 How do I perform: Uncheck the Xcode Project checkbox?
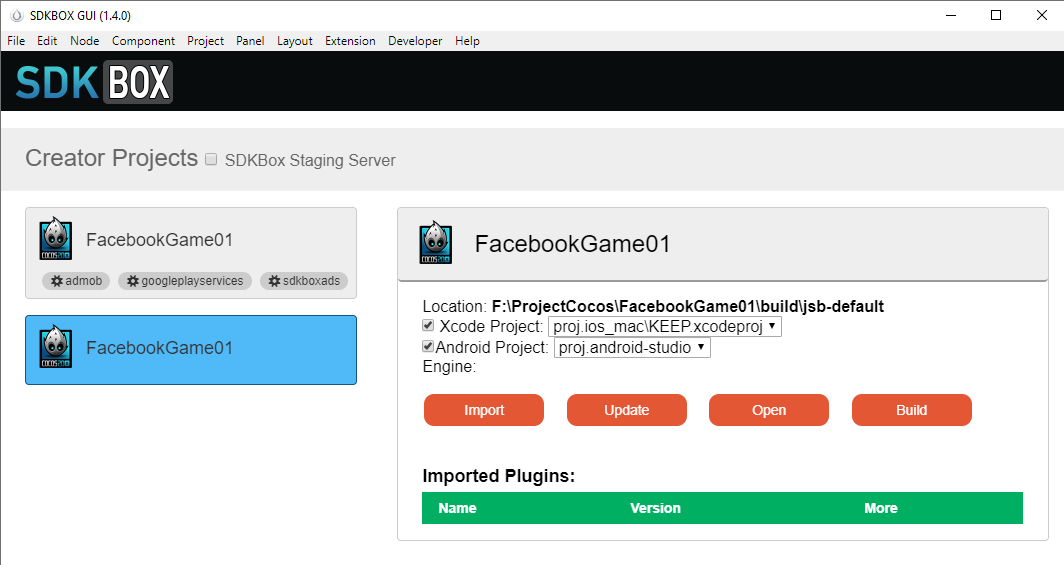click(x=429, y=326)
